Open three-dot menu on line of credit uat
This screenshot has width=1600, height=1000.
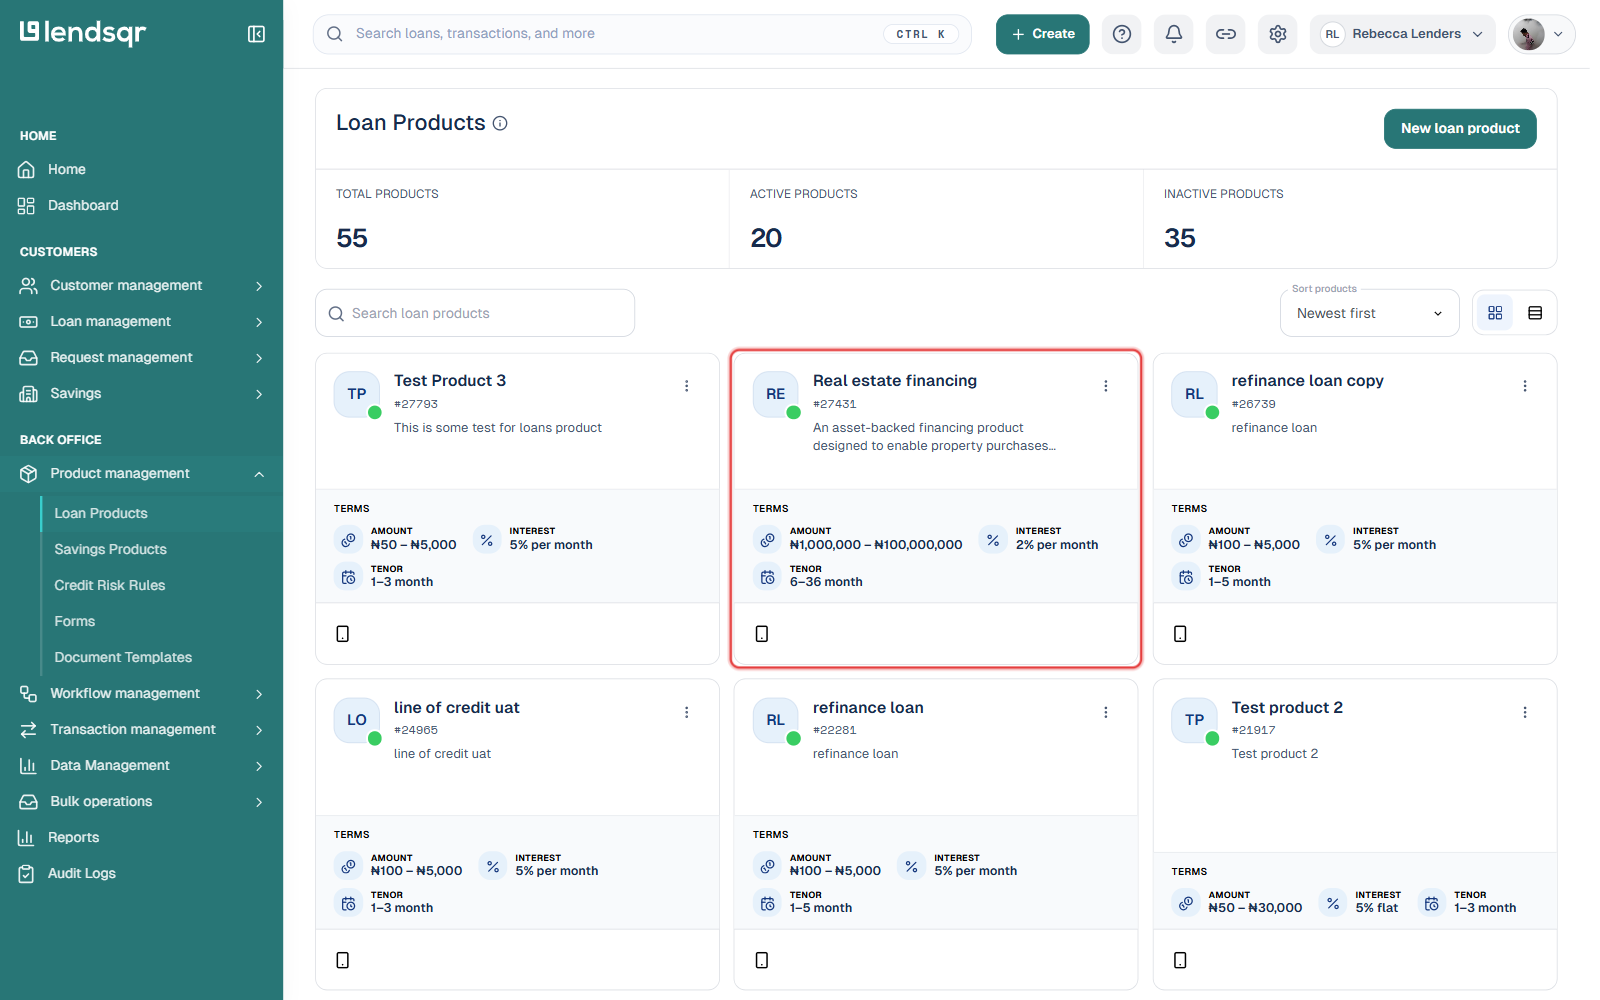click(x=687, y=712)
